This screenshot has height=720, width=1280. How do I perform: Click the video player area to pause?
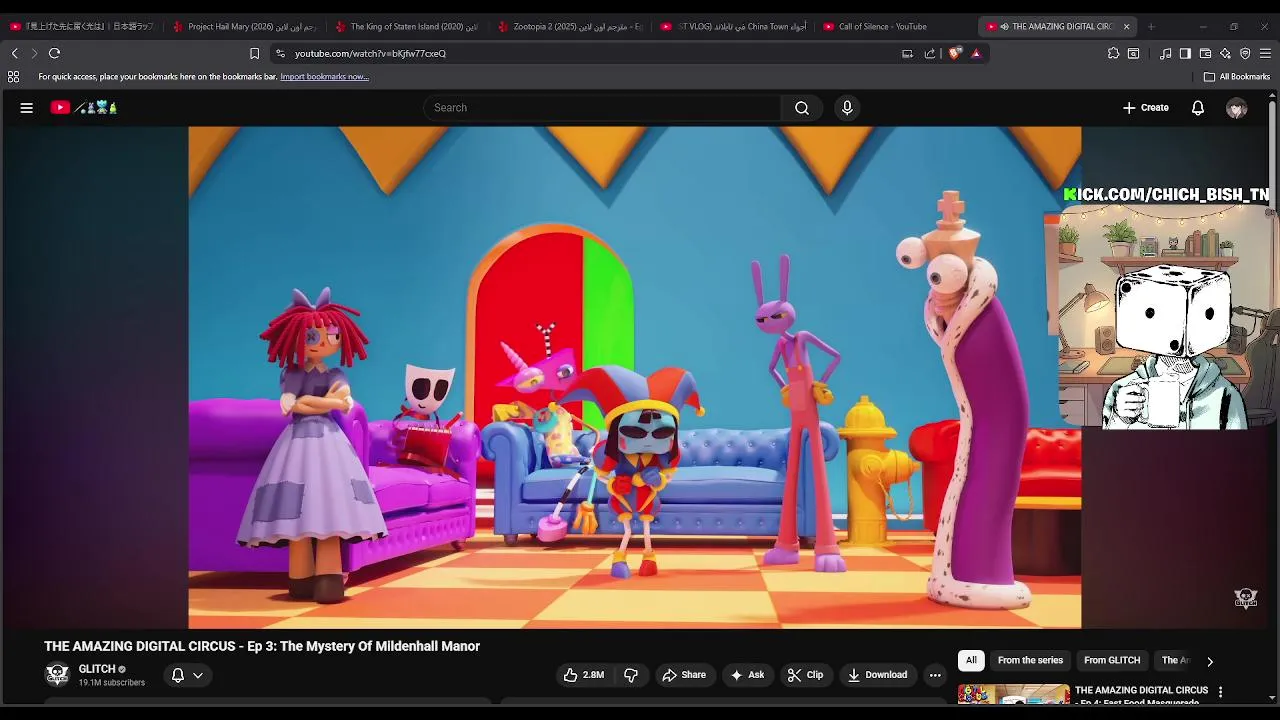pyautogui.click(x=634, y=377)
